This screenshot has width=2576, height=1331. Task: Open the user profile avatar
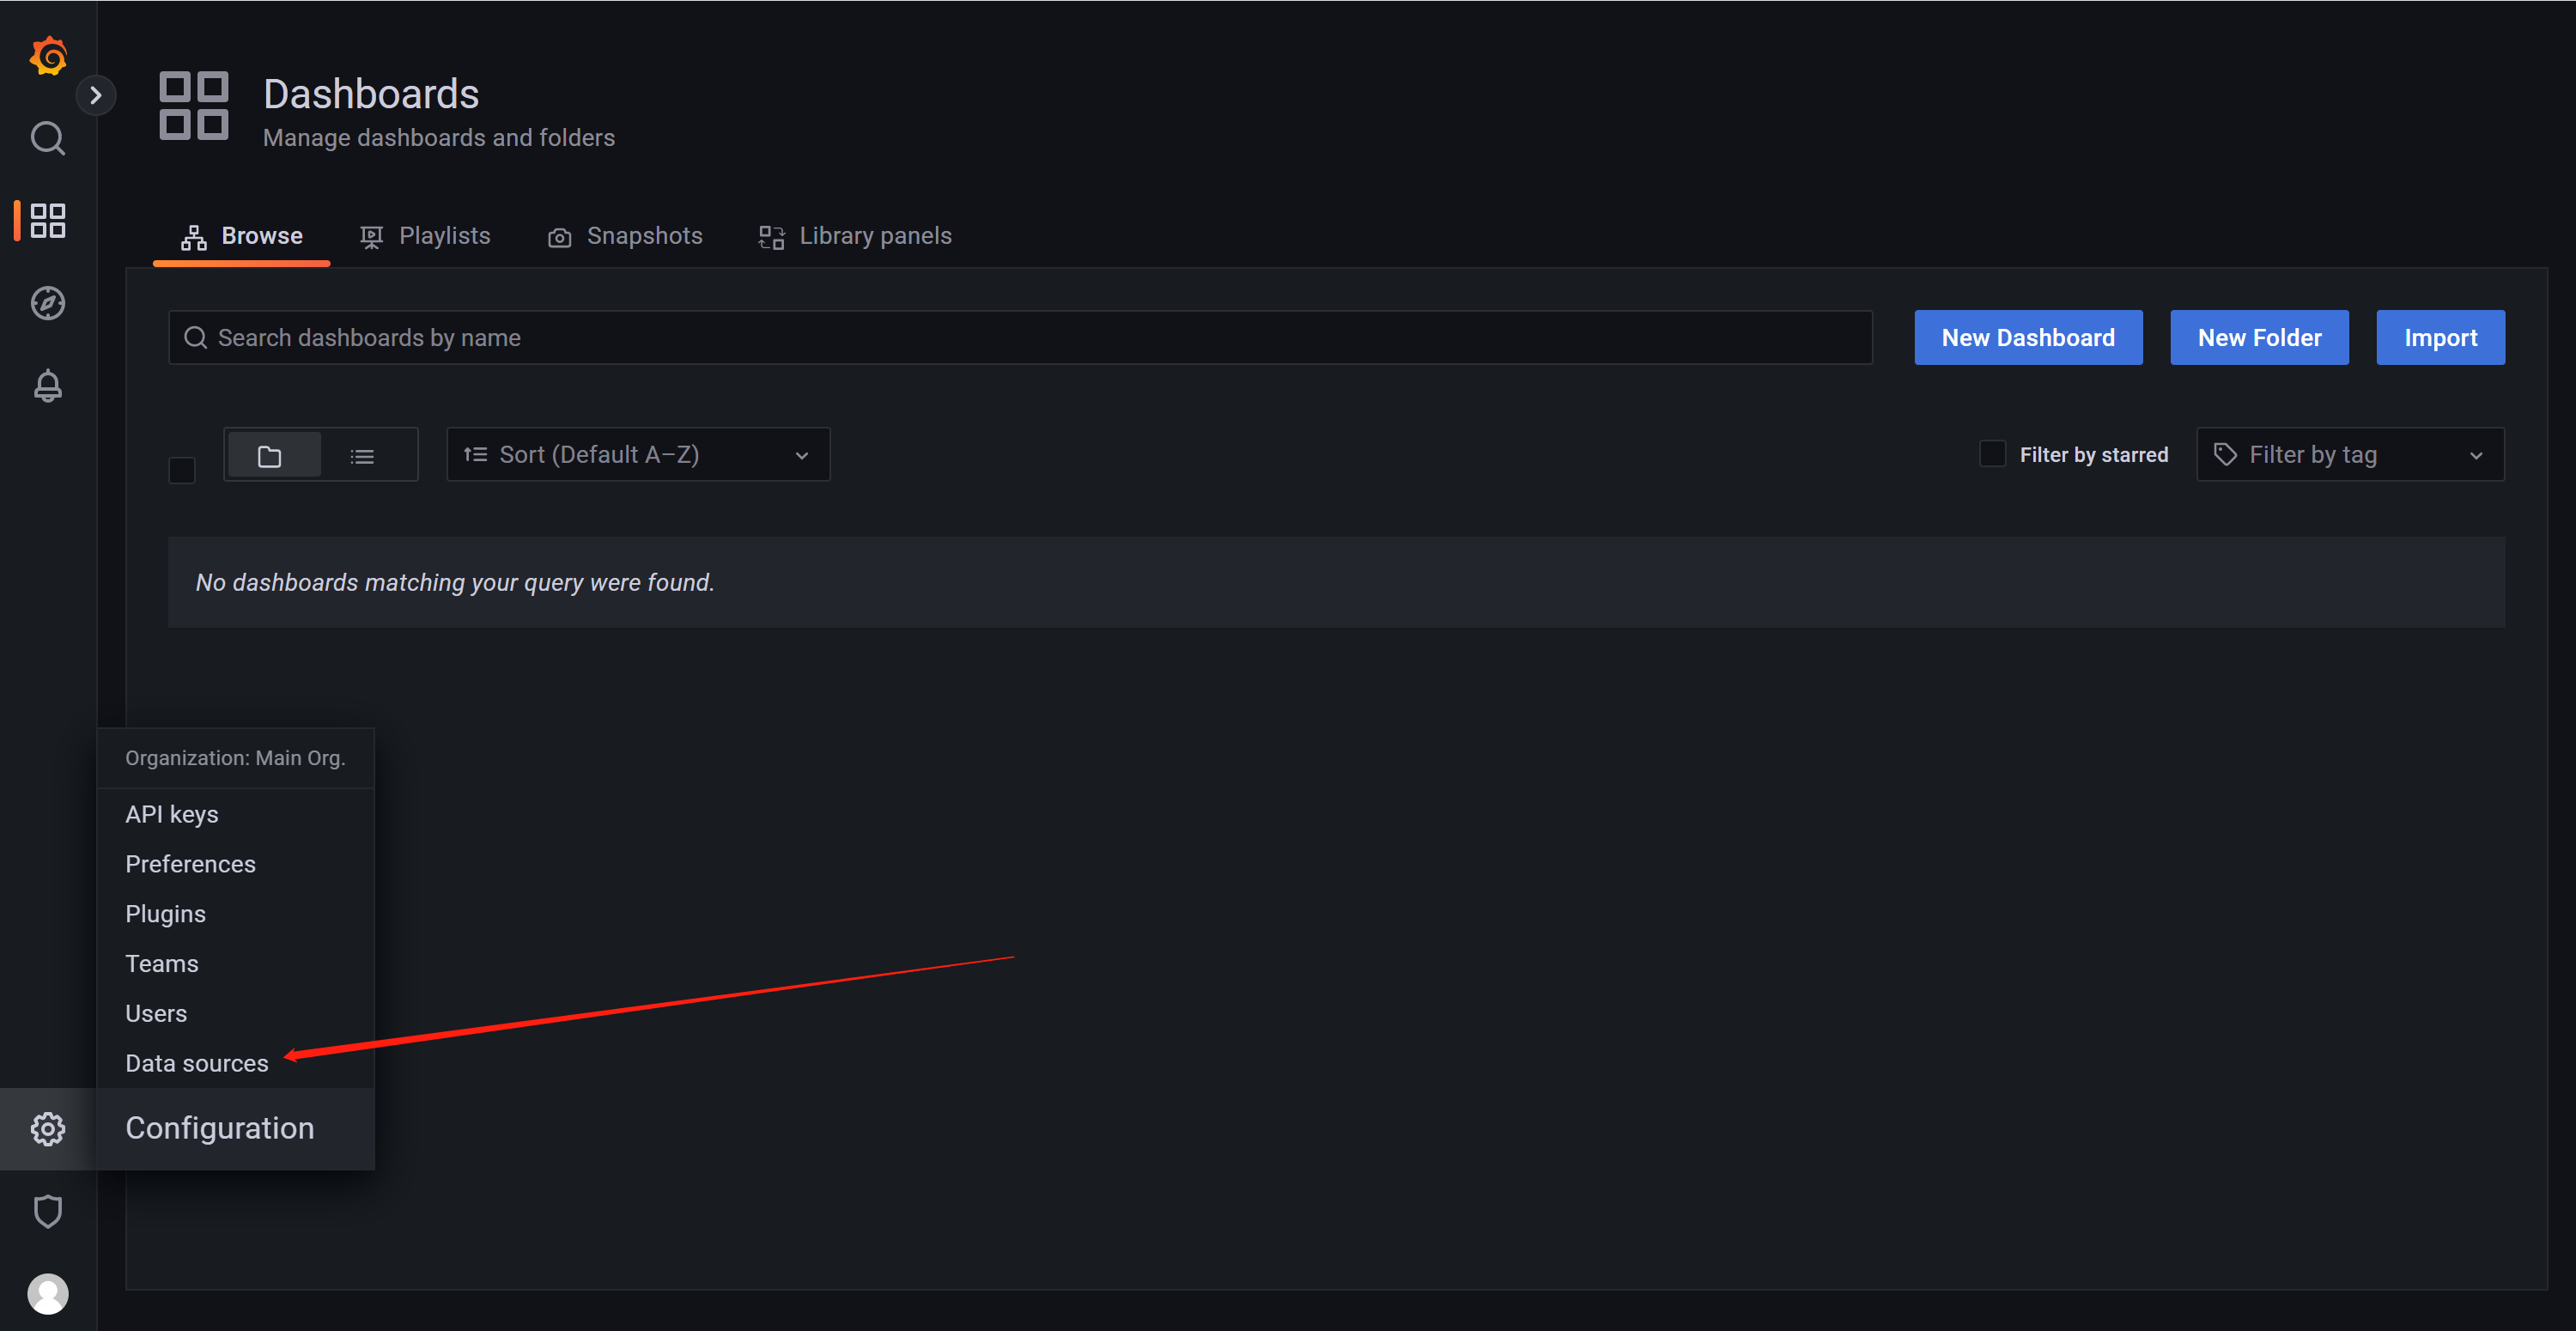coord(48,1294)
